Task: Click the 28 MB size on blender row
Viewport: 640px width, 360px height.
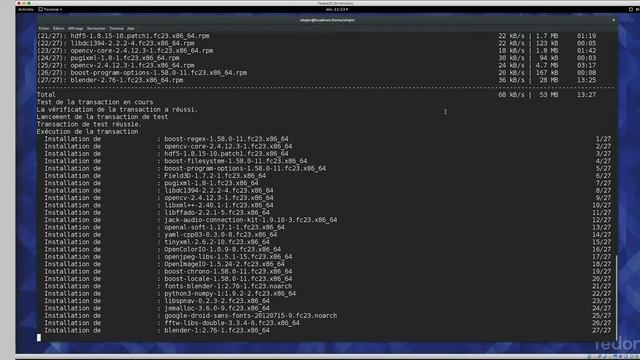Action: [x=548, y=80]
